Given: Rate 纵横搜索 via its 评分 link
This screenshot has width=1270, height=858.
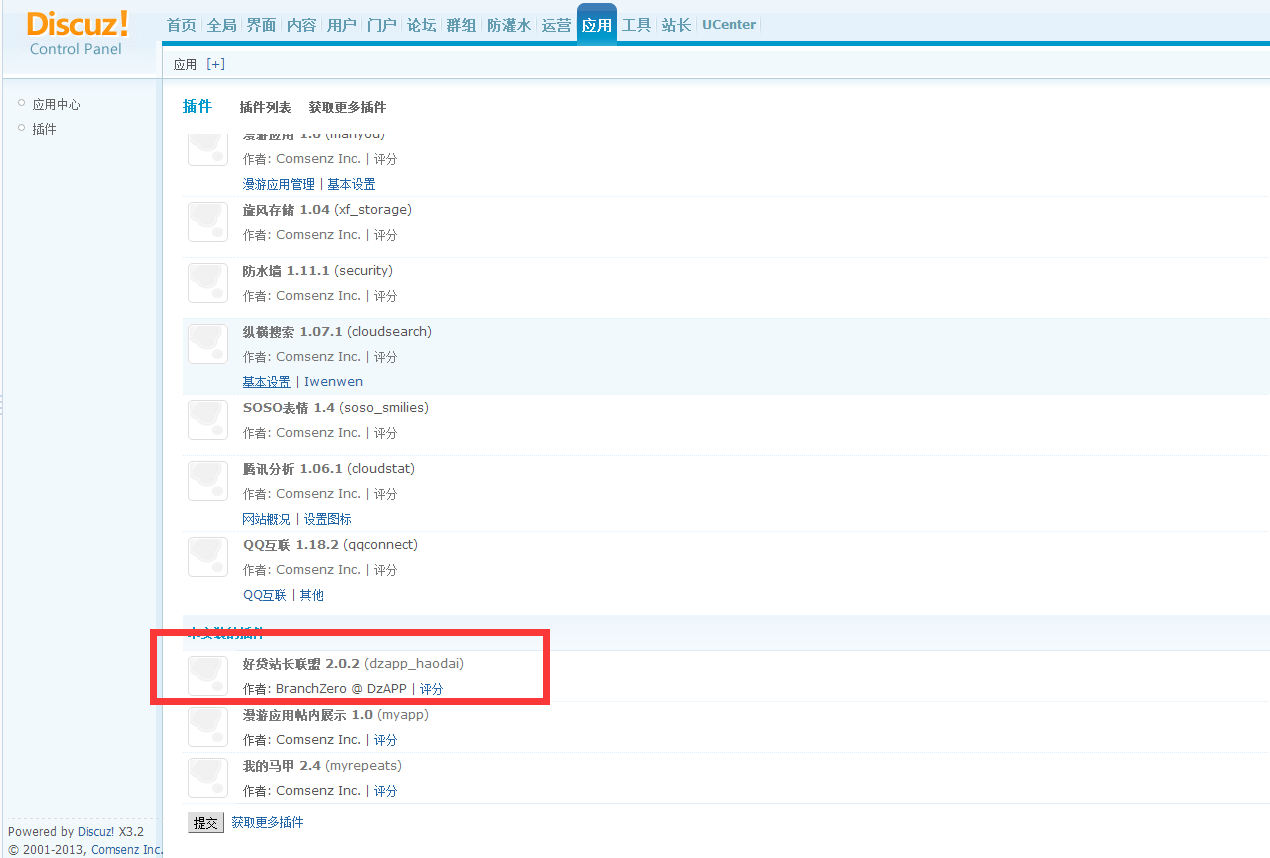Looking at the screenshot, I should tap(385, 357).
